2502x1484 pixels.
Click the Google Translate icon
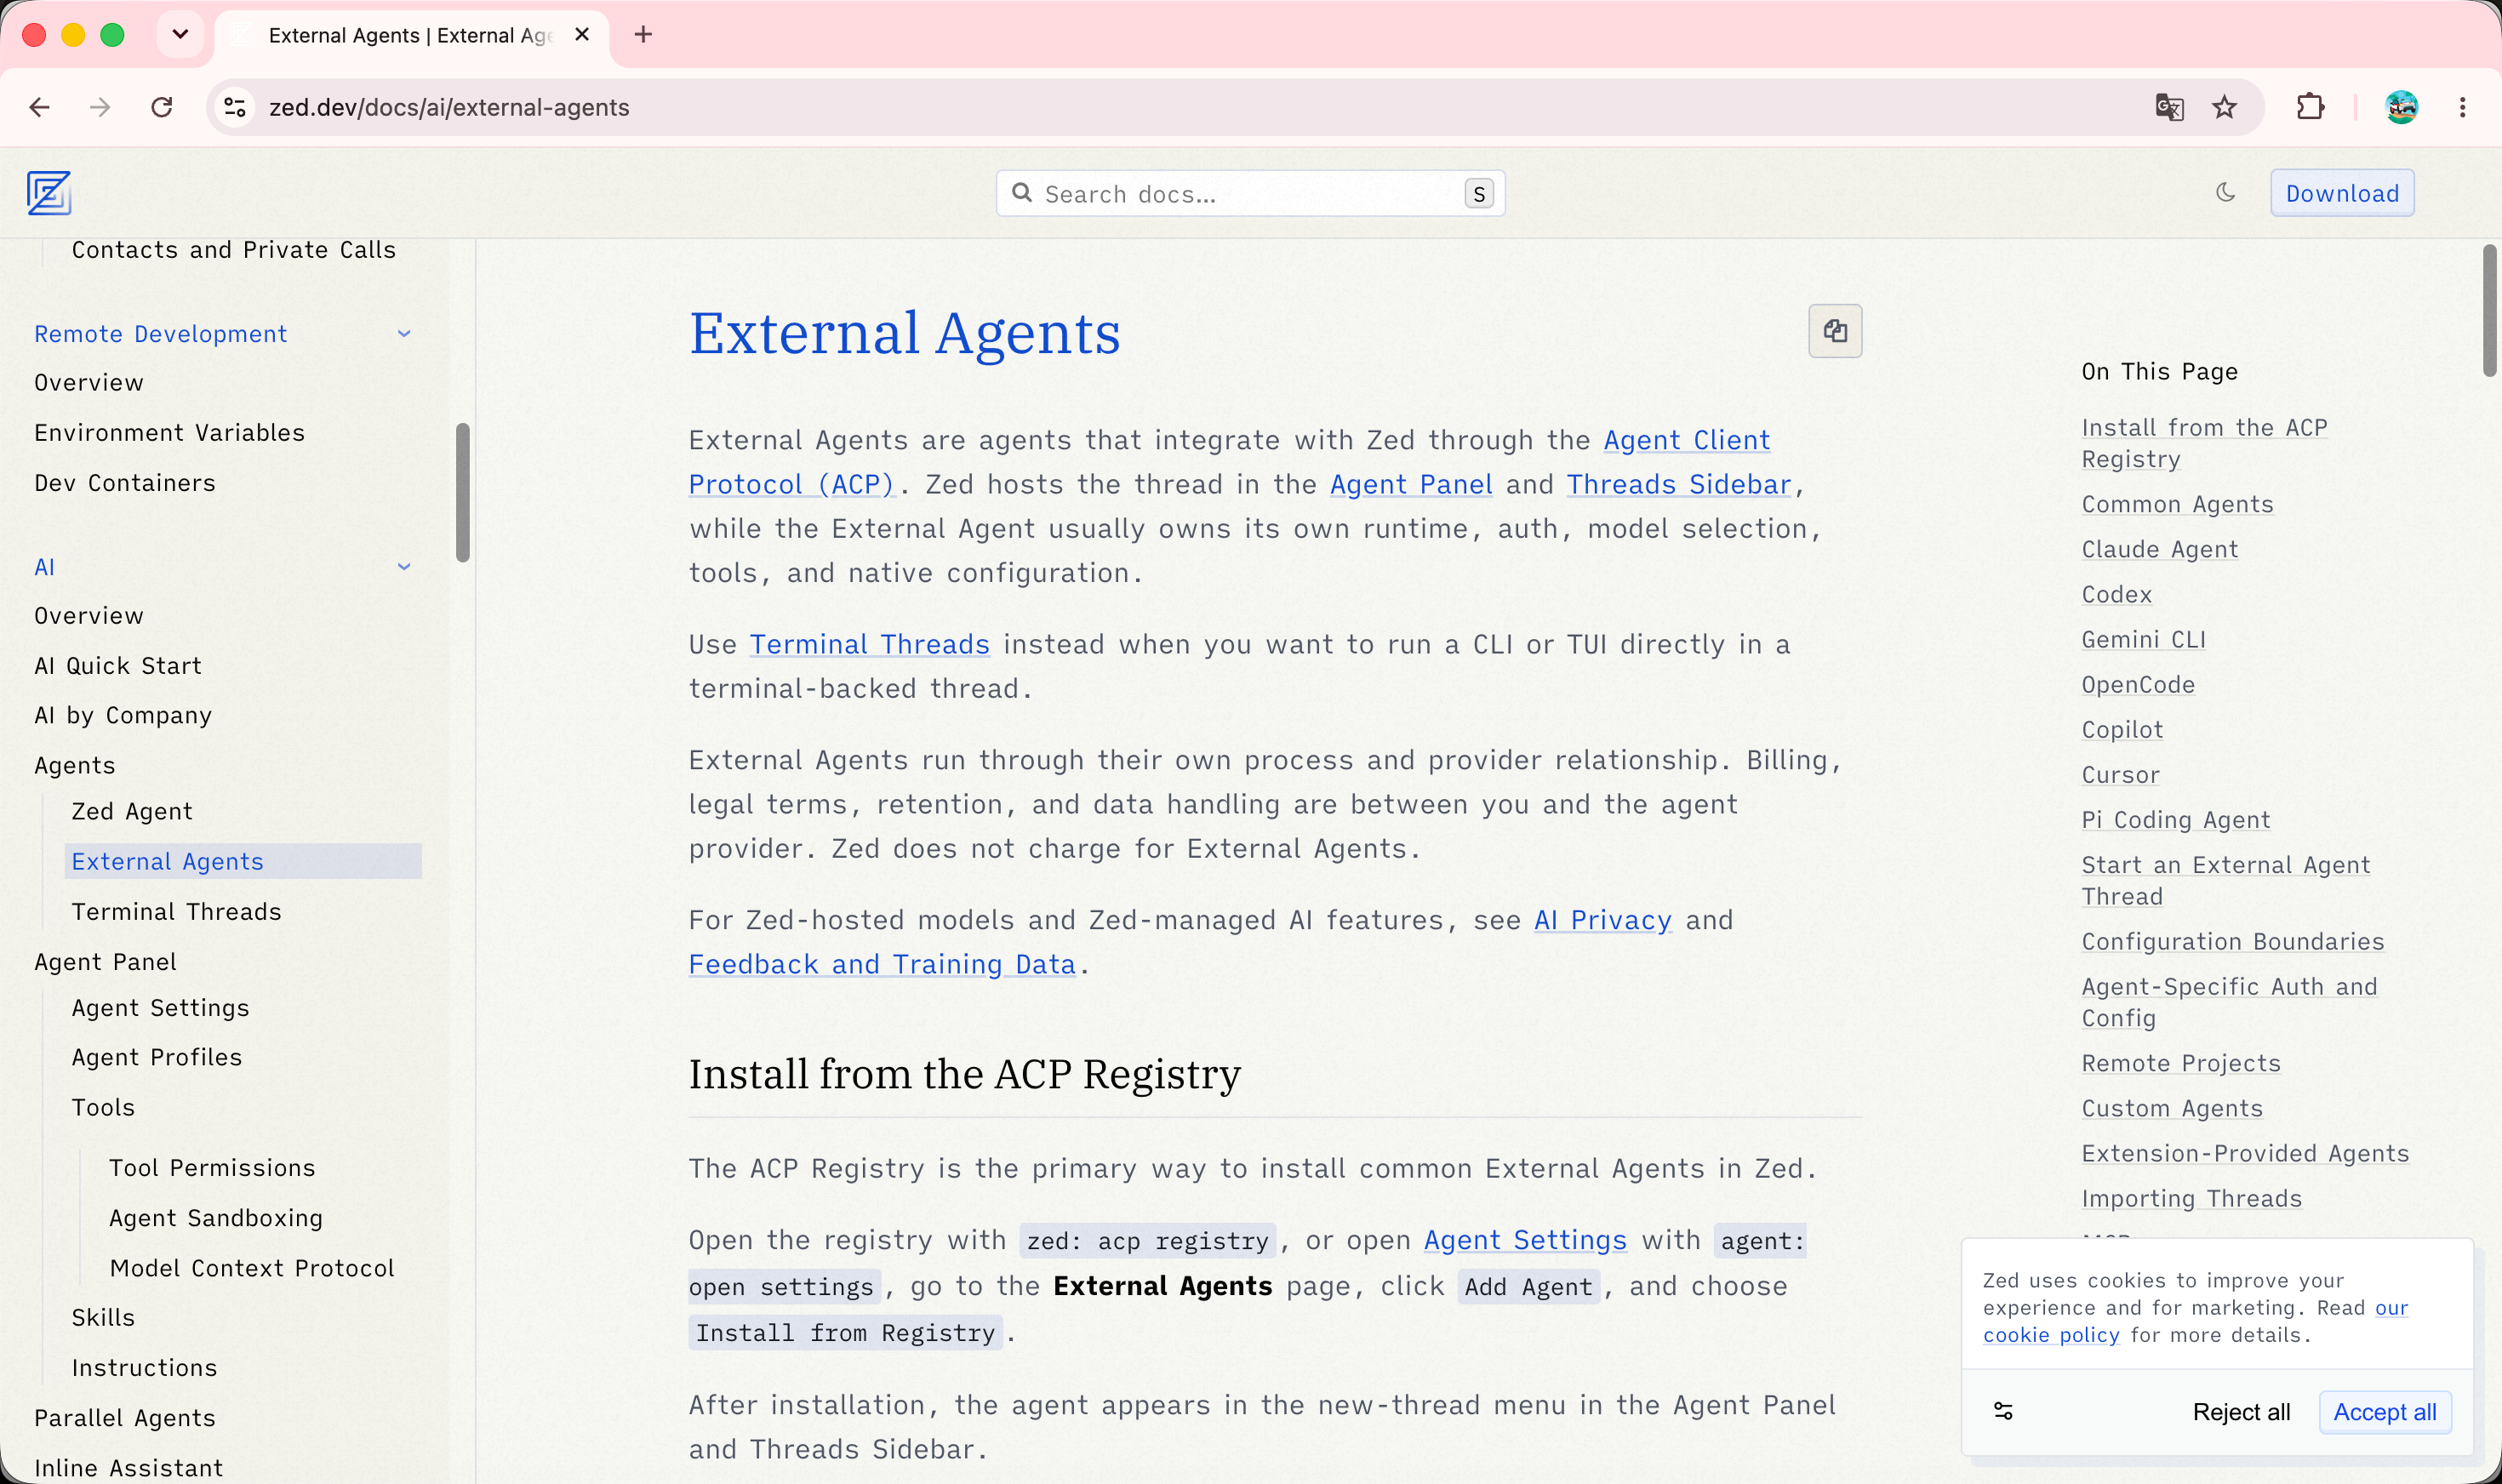[2169, 107]
